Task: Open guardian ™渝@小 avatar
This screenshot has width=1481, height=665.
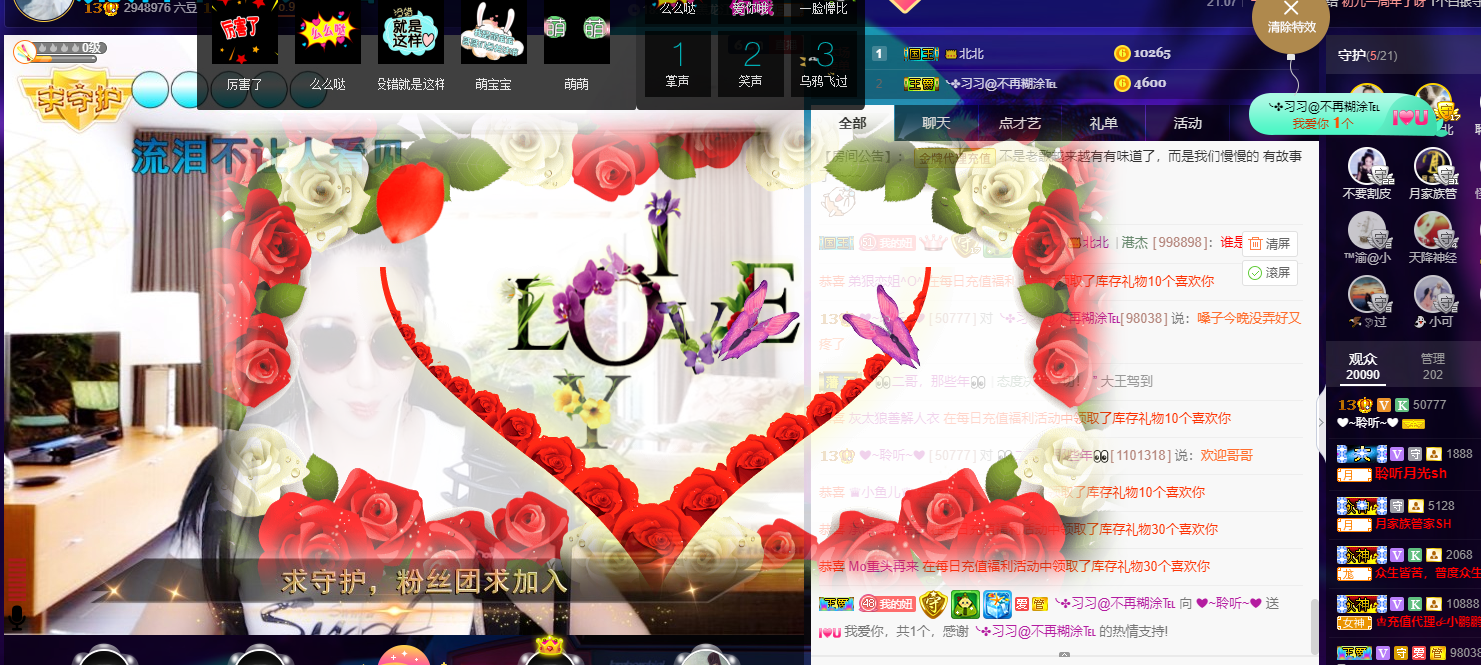Action: pyautogui.click(x=1367, y=231)
